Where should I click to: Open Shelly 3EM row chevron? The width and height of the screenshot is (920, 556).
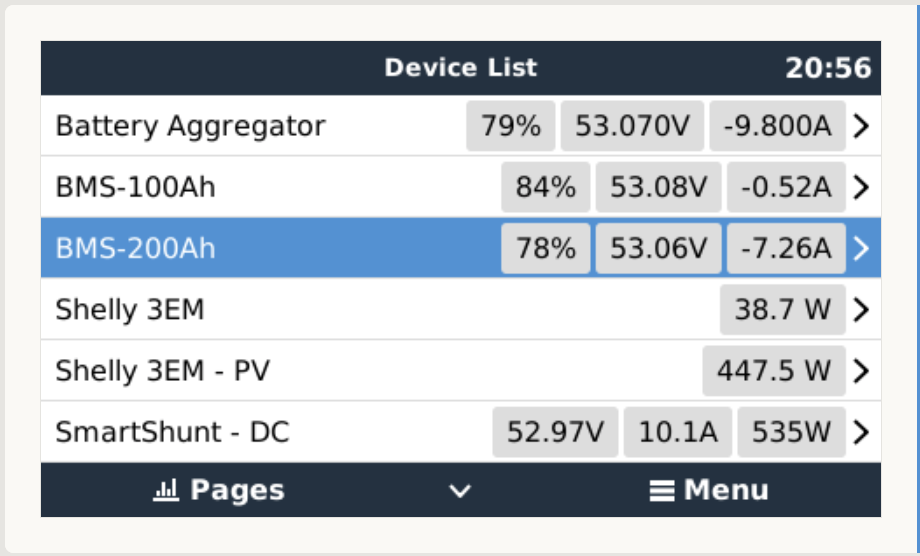tap(860, 310)
